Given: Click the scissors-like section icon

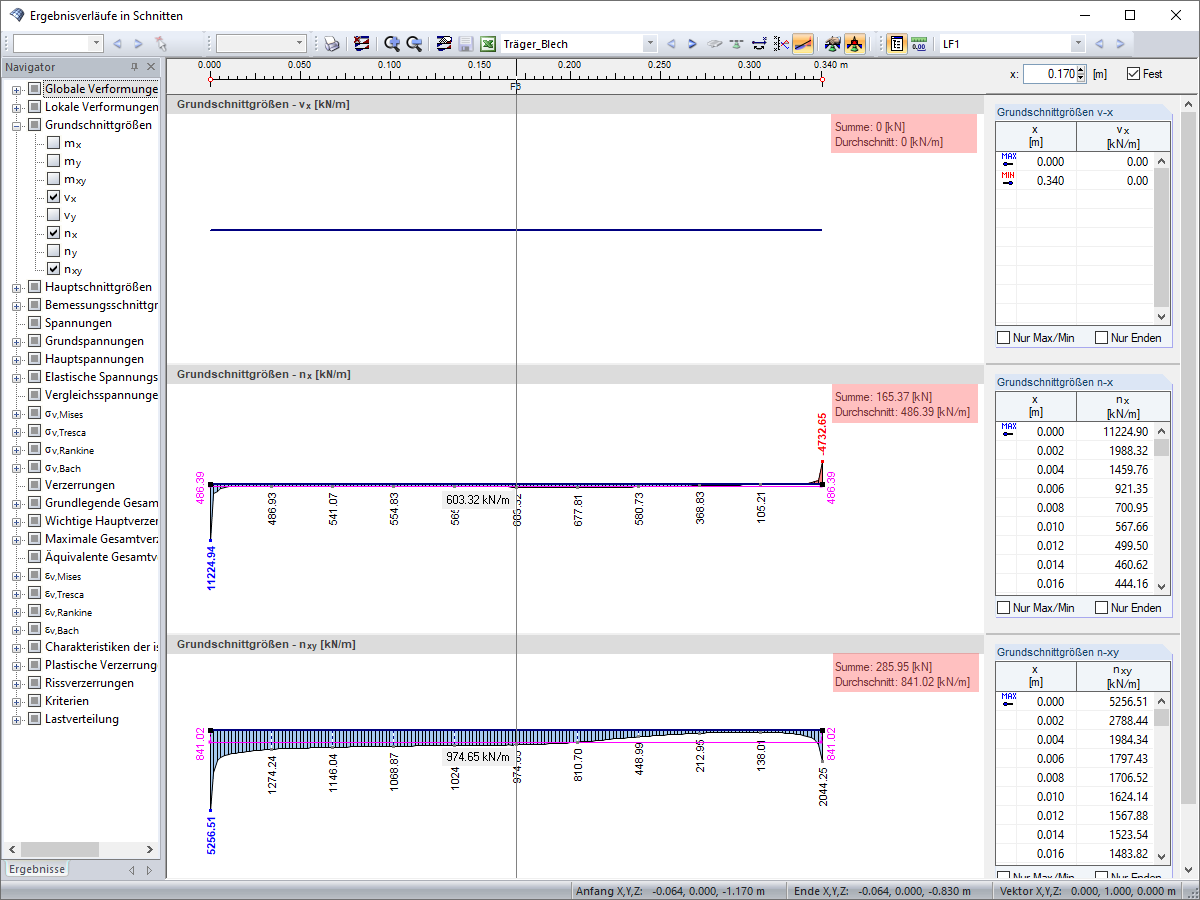Looking at the screenshot, I should click(782, 44).
